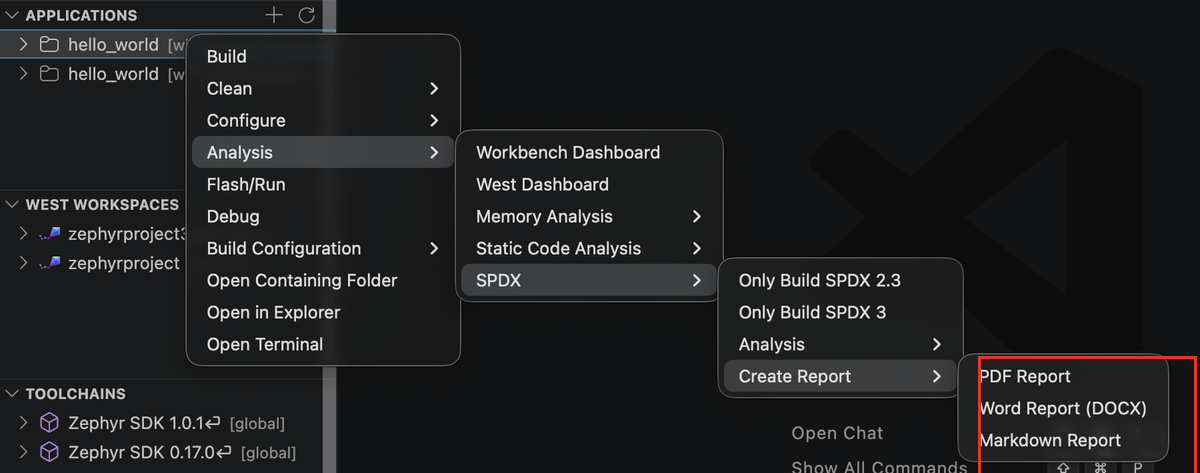The height and width of the screenshot is (473, 1200).
Task: Select Build from the context menu
Action: (323, 57)
